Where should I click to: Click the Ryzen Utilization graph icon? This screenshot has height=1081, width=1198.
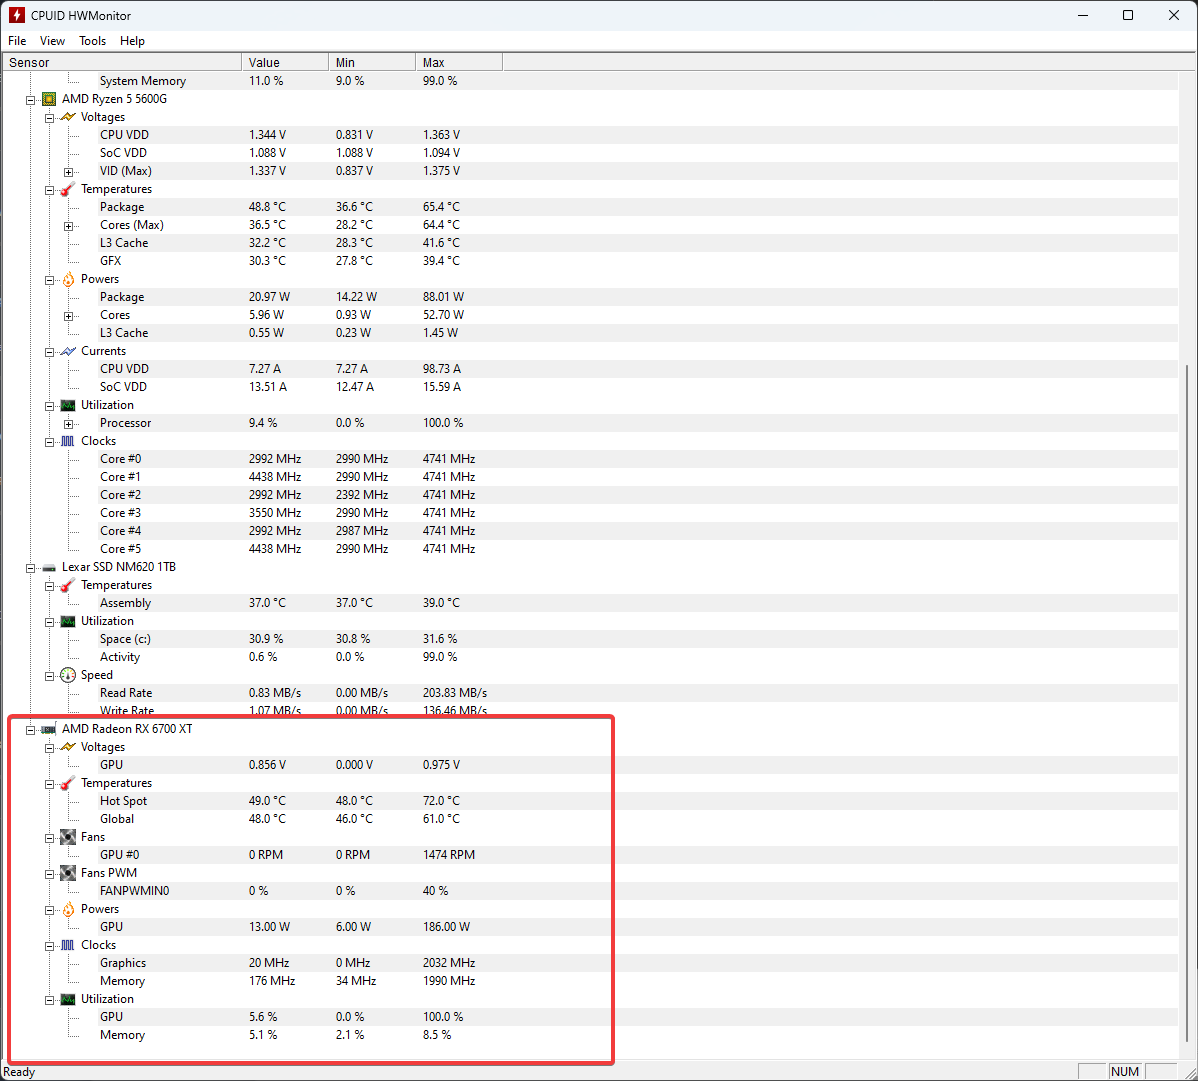click(x=68, y=405)
